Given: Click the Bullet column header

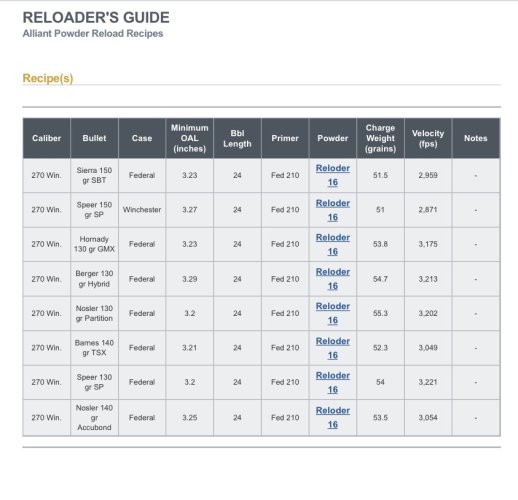Looking at the screenshot, I should (94, 138).
